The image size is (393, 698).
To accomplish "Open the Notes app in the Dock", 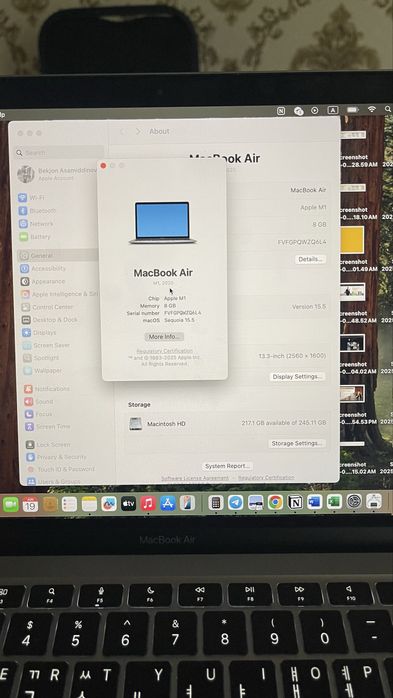I will 89,504.
